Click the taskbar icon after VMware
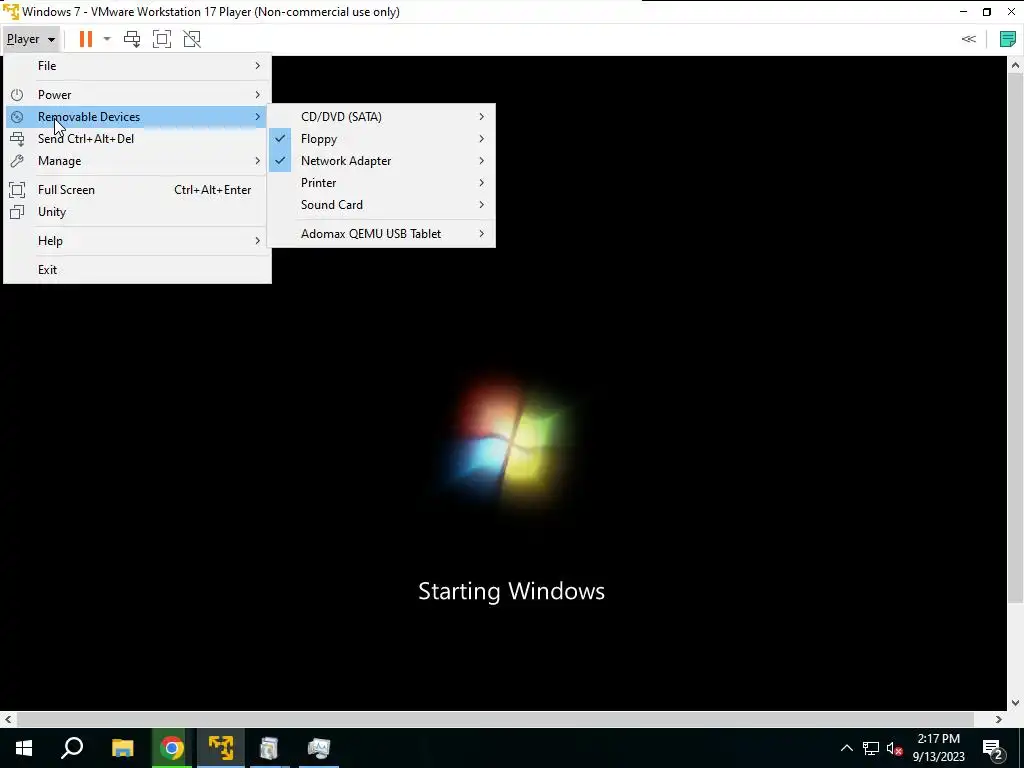The height and width of the screenshot is (768, 1024). 269,748
